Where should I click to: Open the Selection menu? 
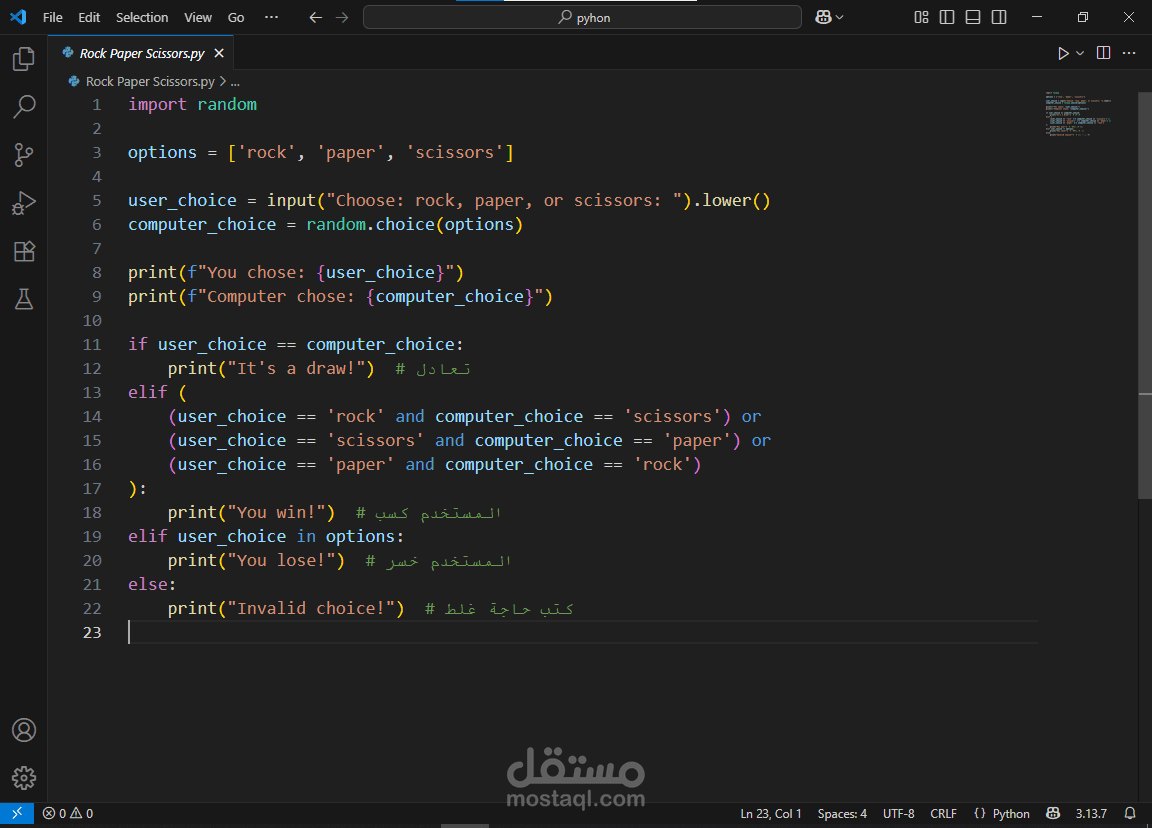[142, 17]
